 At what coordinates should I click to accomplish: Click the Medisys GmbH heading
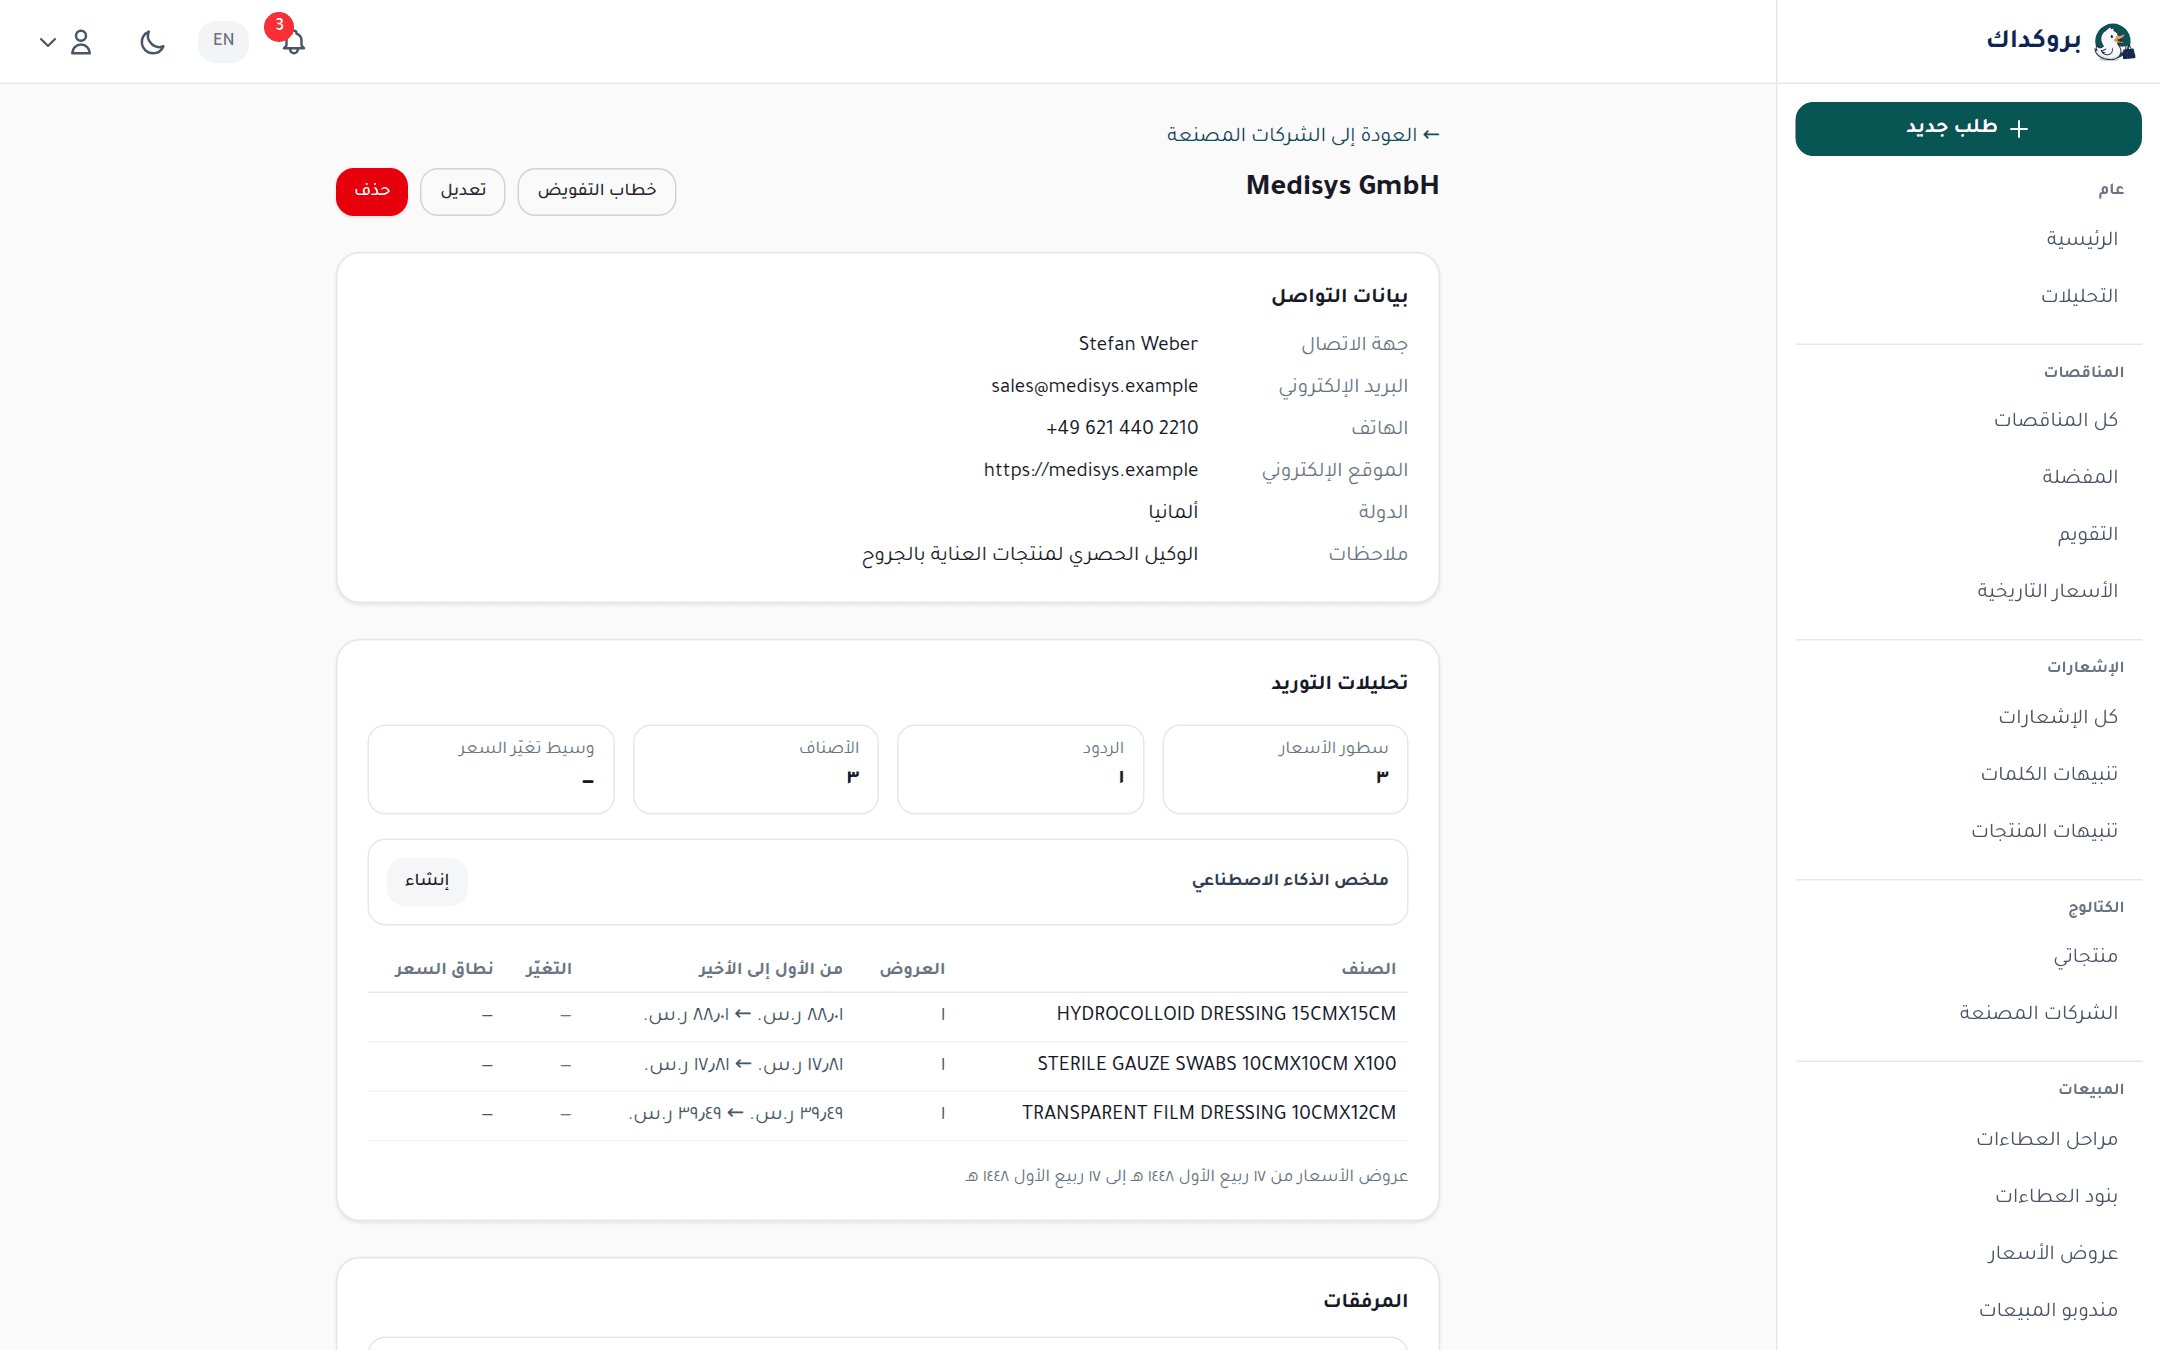(x=1342, y=186)
